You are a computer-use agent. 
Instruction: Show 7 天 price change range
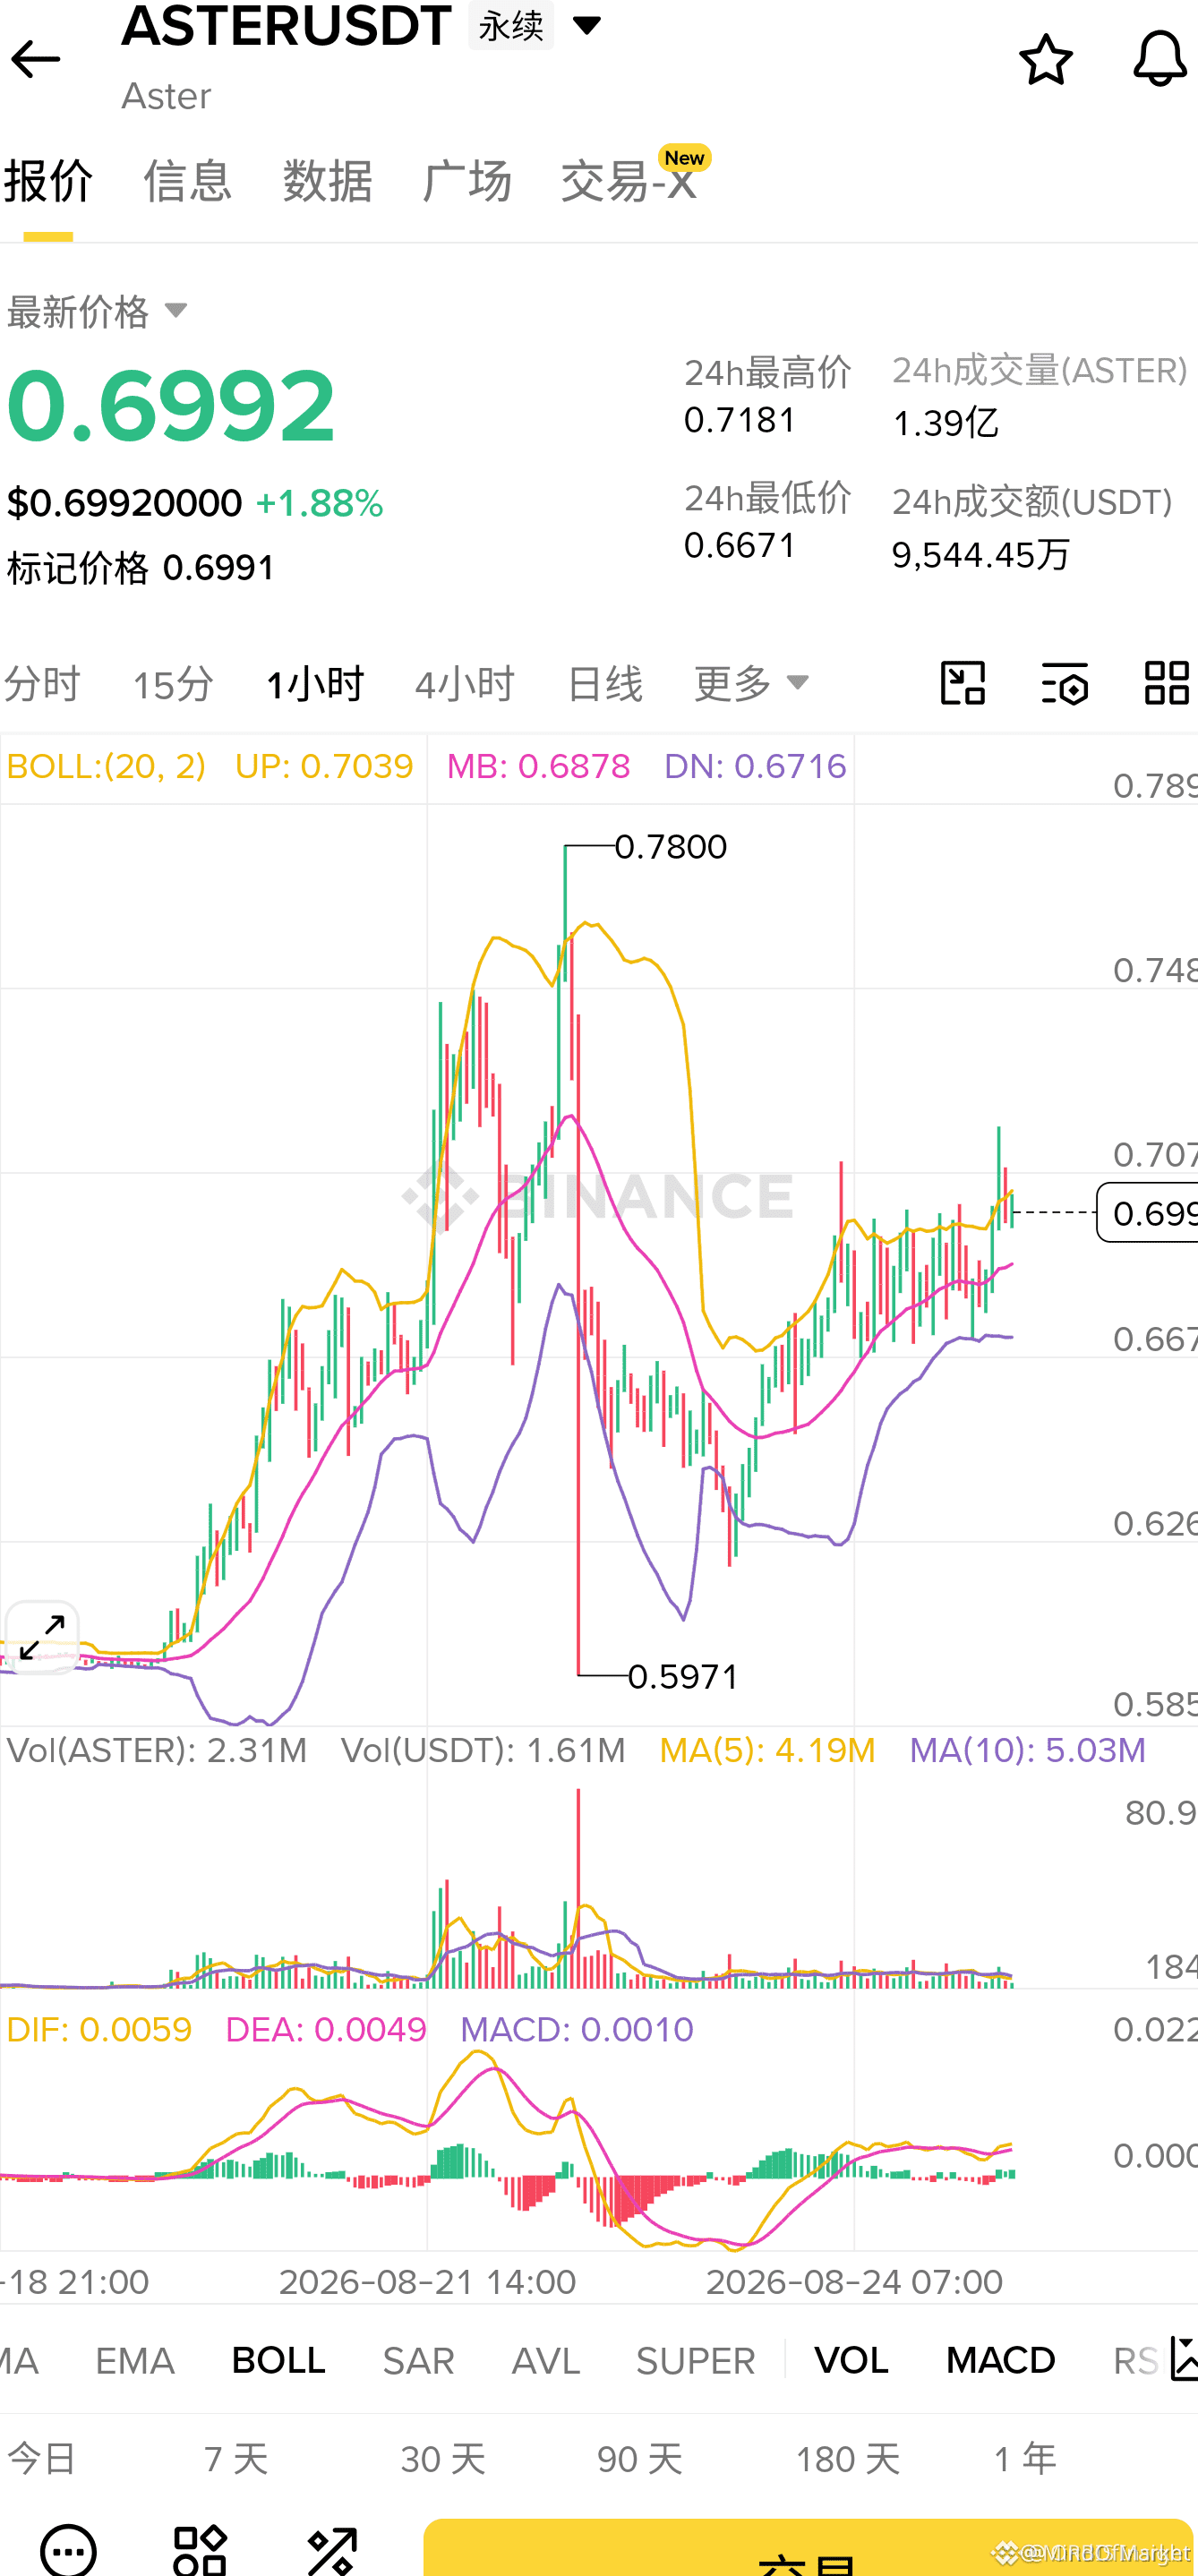tap(237, 2459)
